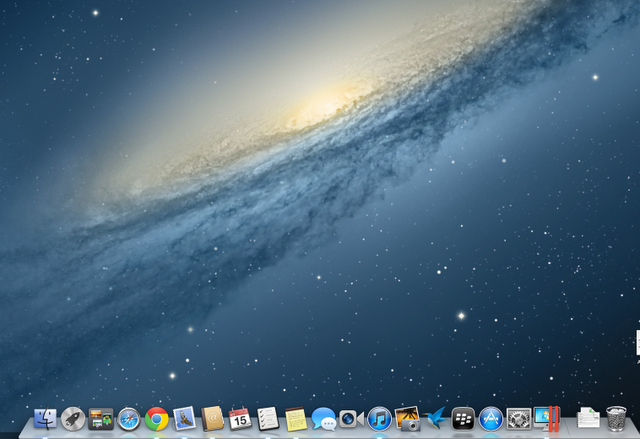
Task: Open the Trash in the dock
Action: 616,419
